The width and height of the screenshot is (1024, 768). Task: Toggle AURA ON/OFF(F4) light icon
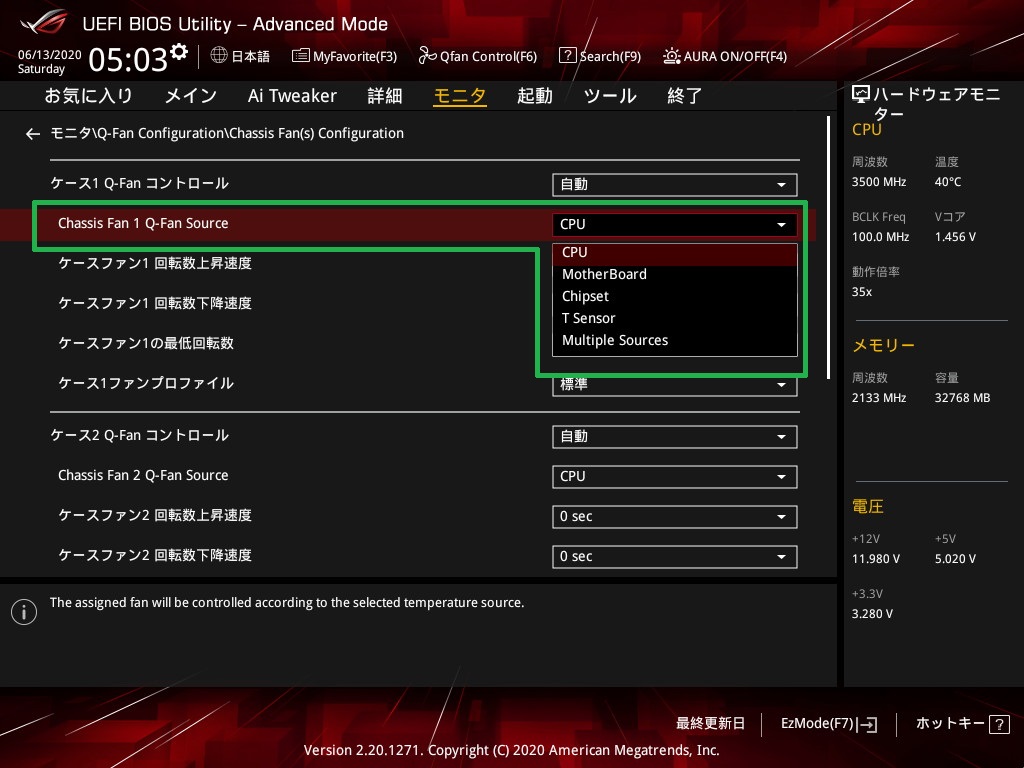pyautogui.click(x=671, y=56)
